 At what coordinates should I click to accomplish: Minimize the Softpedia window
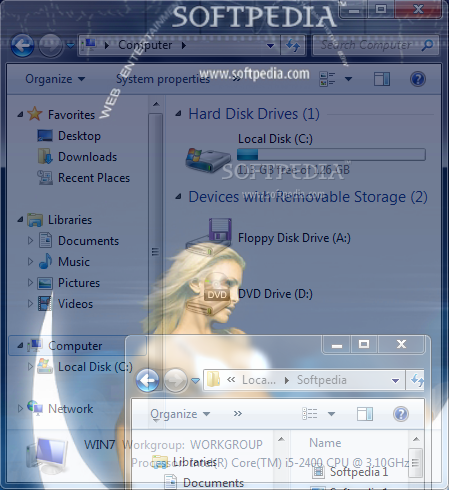pos(337,344)
